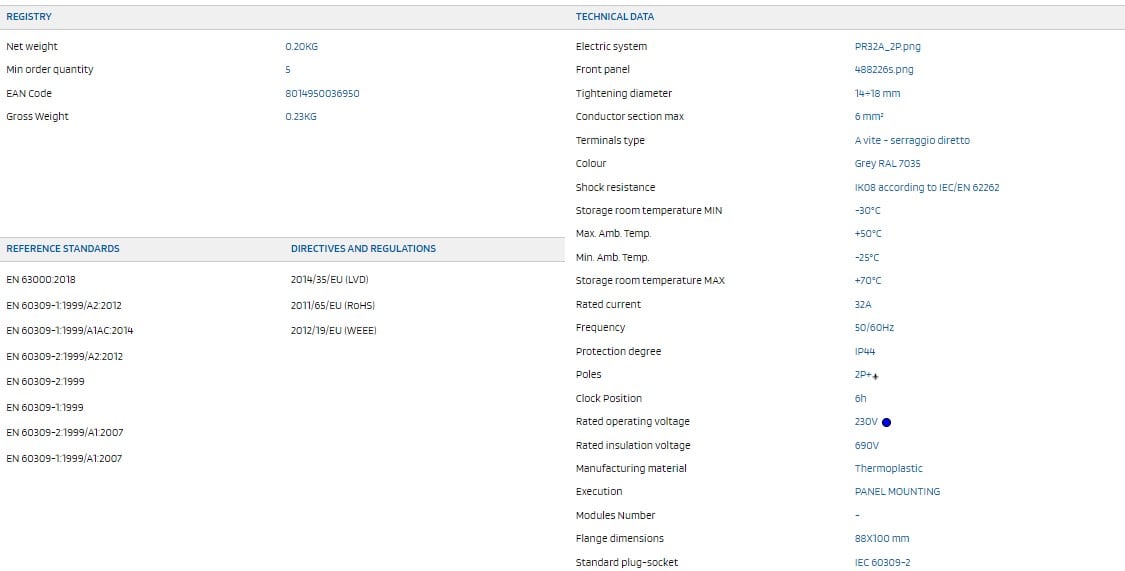1125x571 pixels.
Task: Click the DIRECTIVES AND REGULATIONS heading
Action: click(x=363, y=249)
